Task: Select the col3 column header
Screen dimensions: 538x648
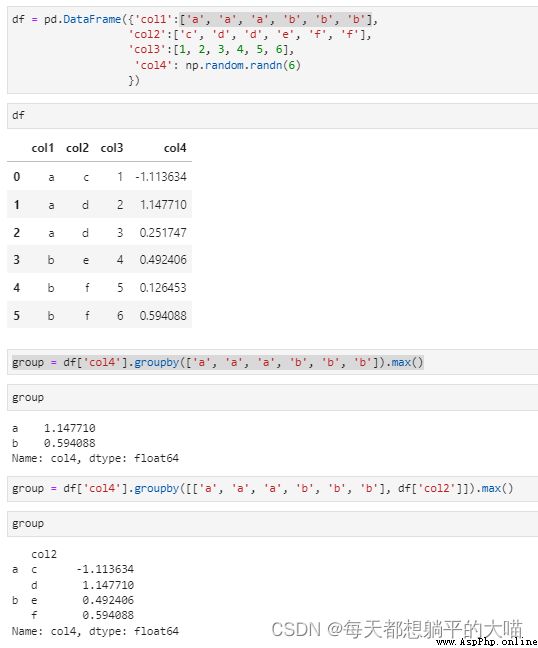Action: [112, 148]
